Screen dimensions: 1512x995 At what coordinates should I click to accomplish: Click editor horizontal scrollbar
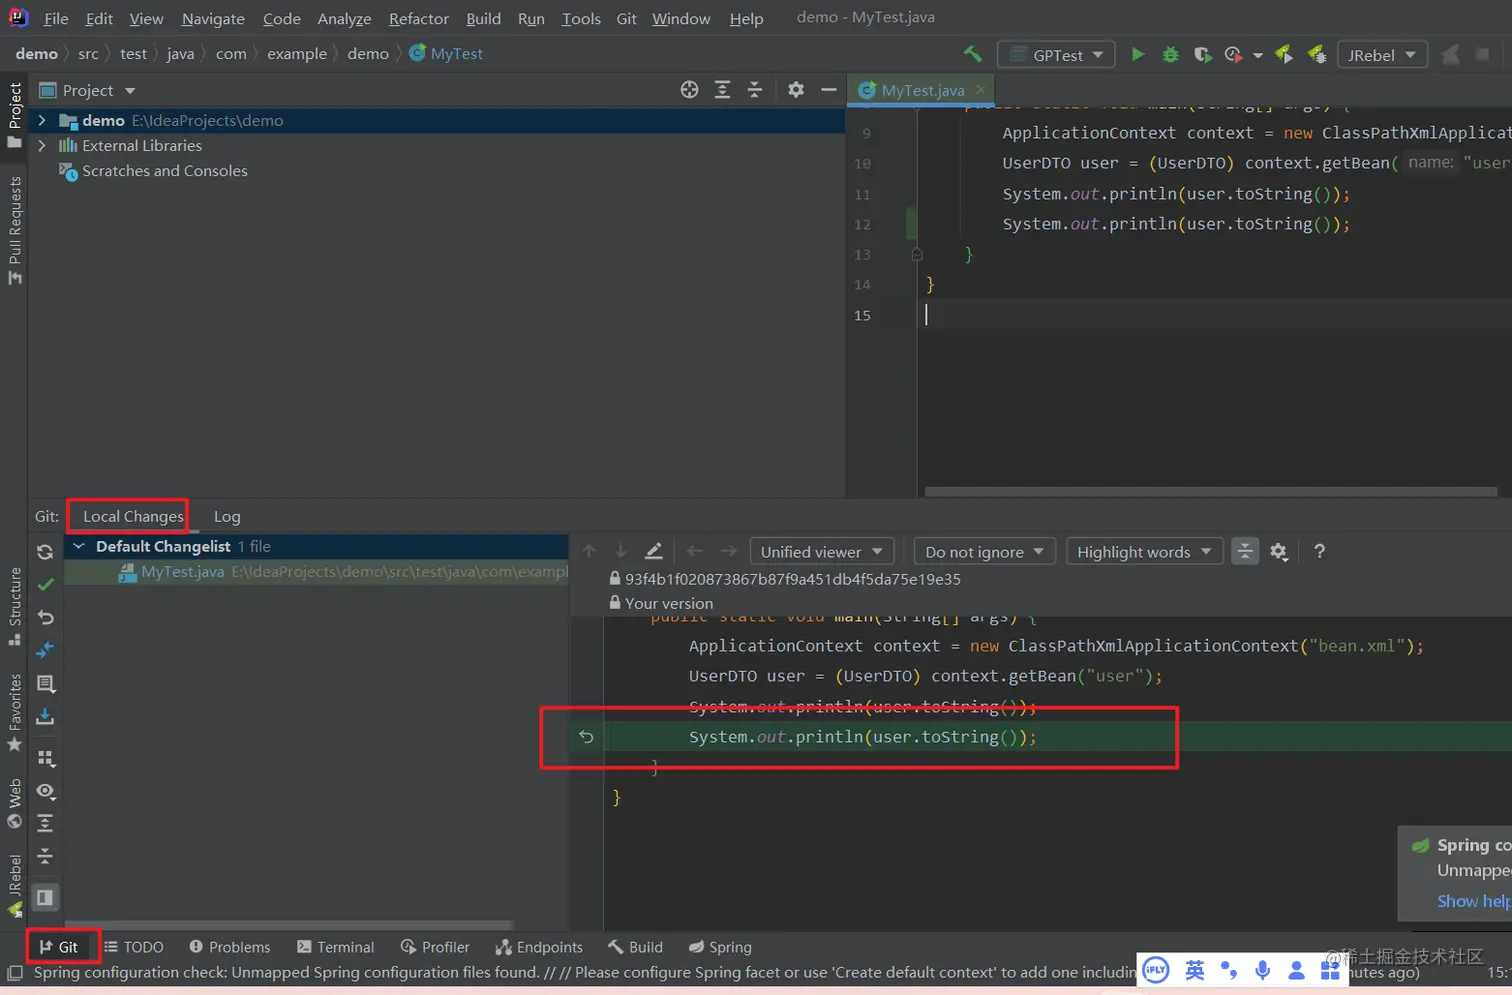(1210, 491)
